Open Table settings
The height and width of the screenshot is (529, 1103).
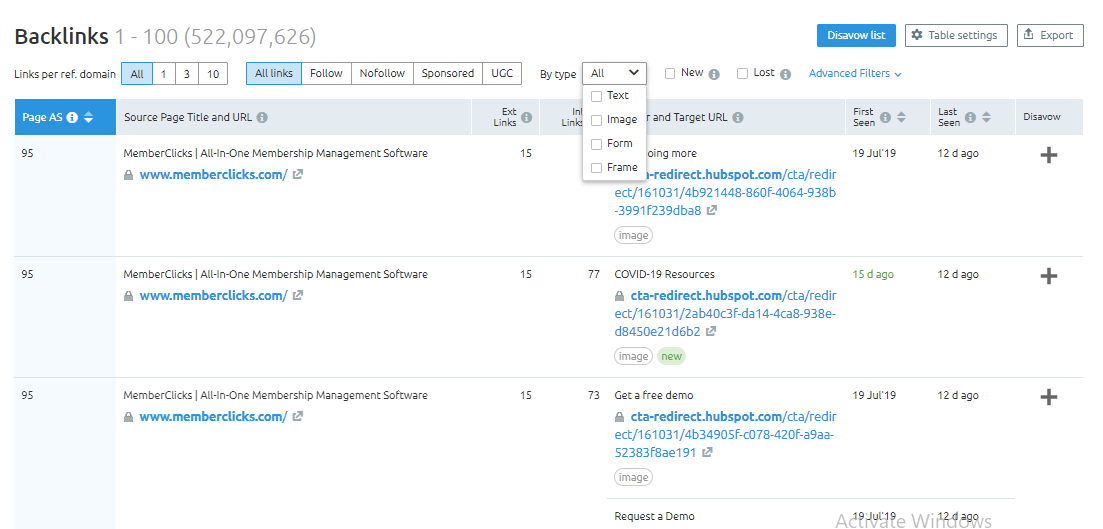click(x=956, y=35)
